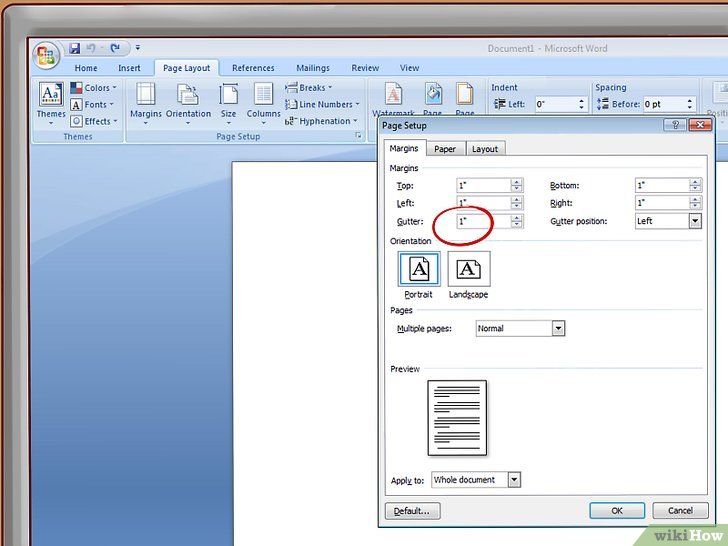728x546 pixels.
Task: Open theme Fonts menu
Action: [x=92, y=104]
